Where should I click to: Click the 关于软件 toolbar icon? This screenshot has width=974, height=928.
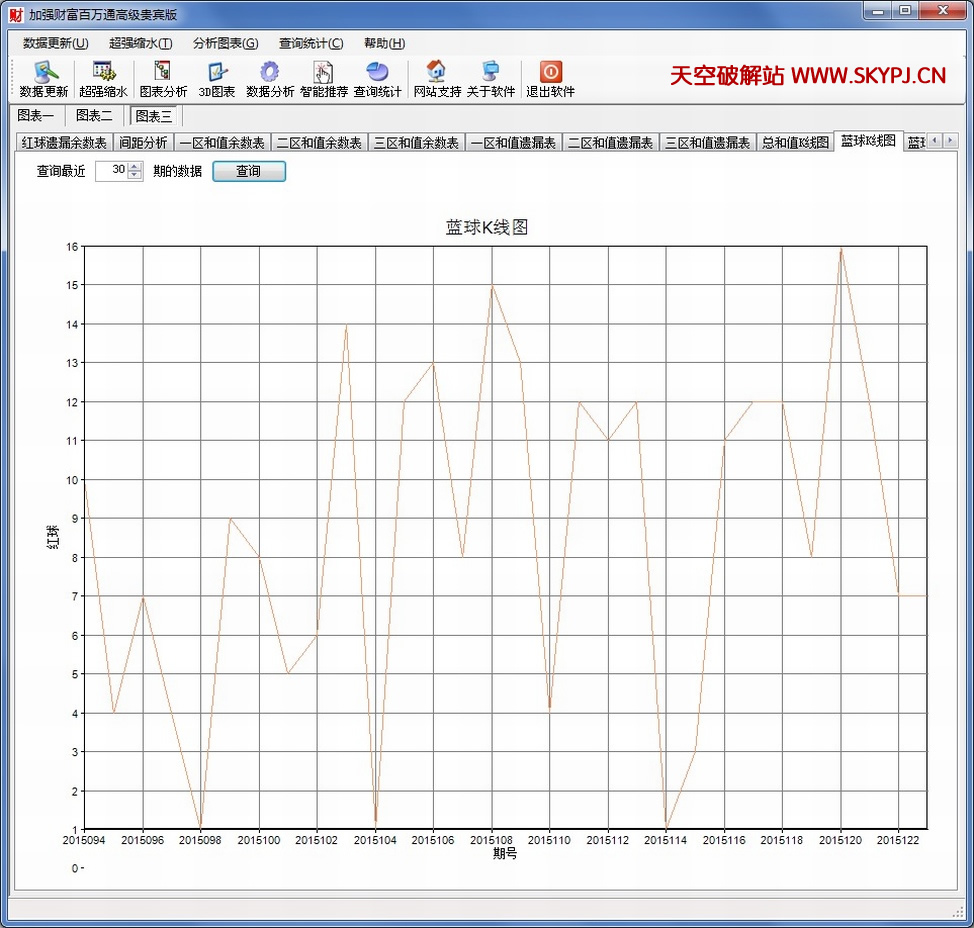(490, 72)
